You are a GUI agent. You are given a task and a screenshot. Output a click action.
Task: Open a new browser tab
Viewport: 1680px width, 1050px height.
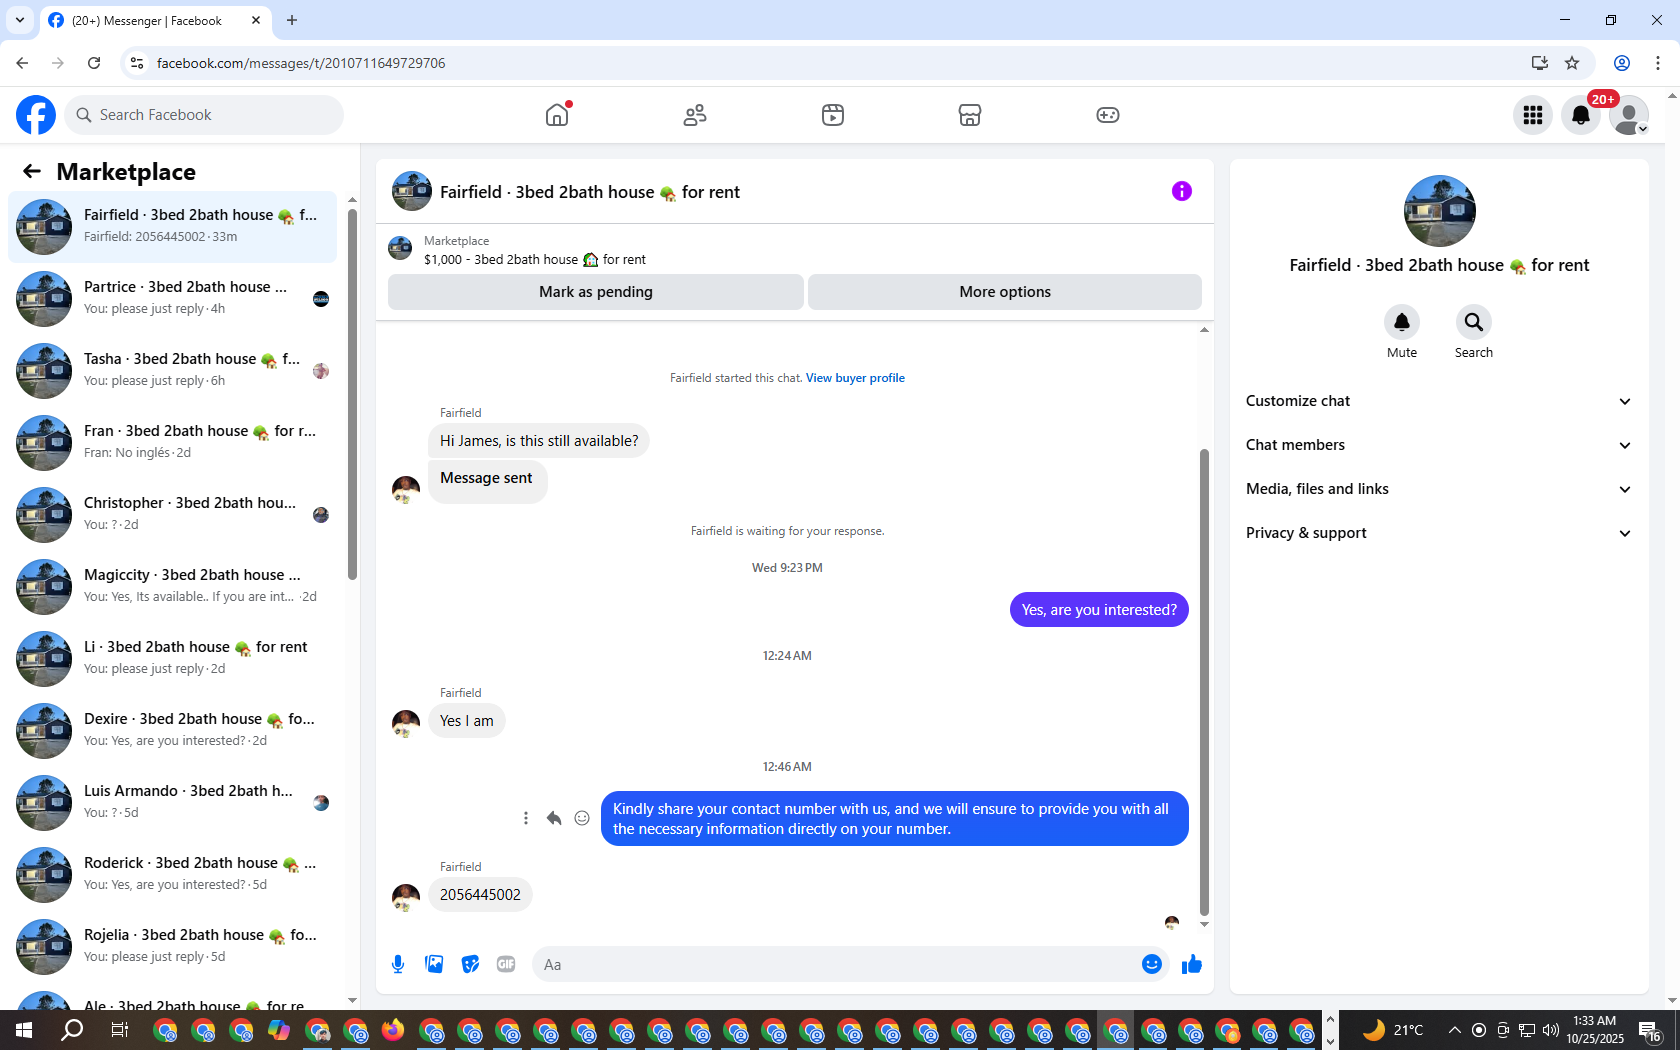[292, 20]
